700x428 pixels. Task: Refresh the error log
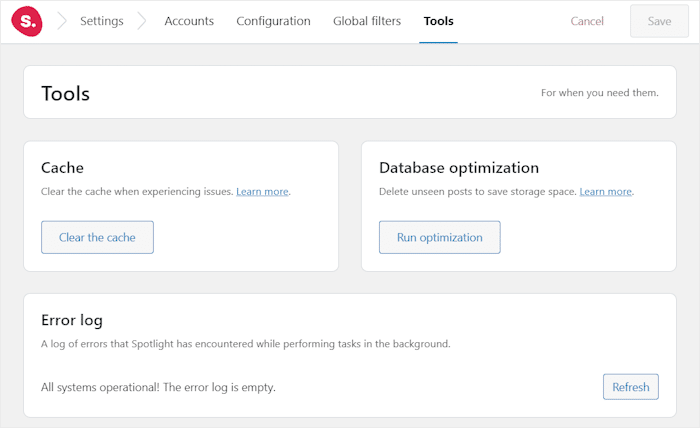tap(630, 387)
